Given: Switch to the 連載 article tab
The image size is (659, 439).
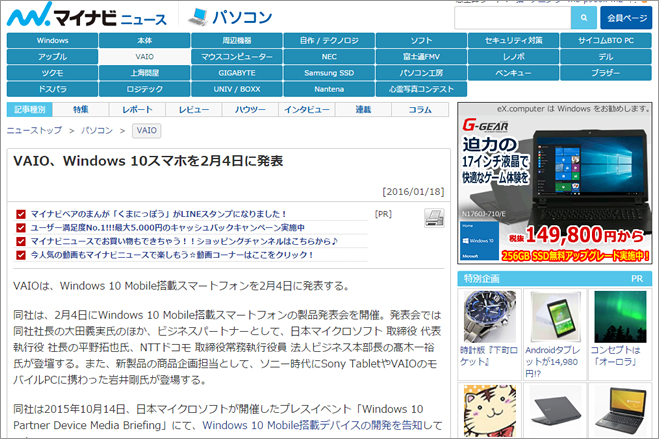Looking at the screenshot, I should 364,110.
